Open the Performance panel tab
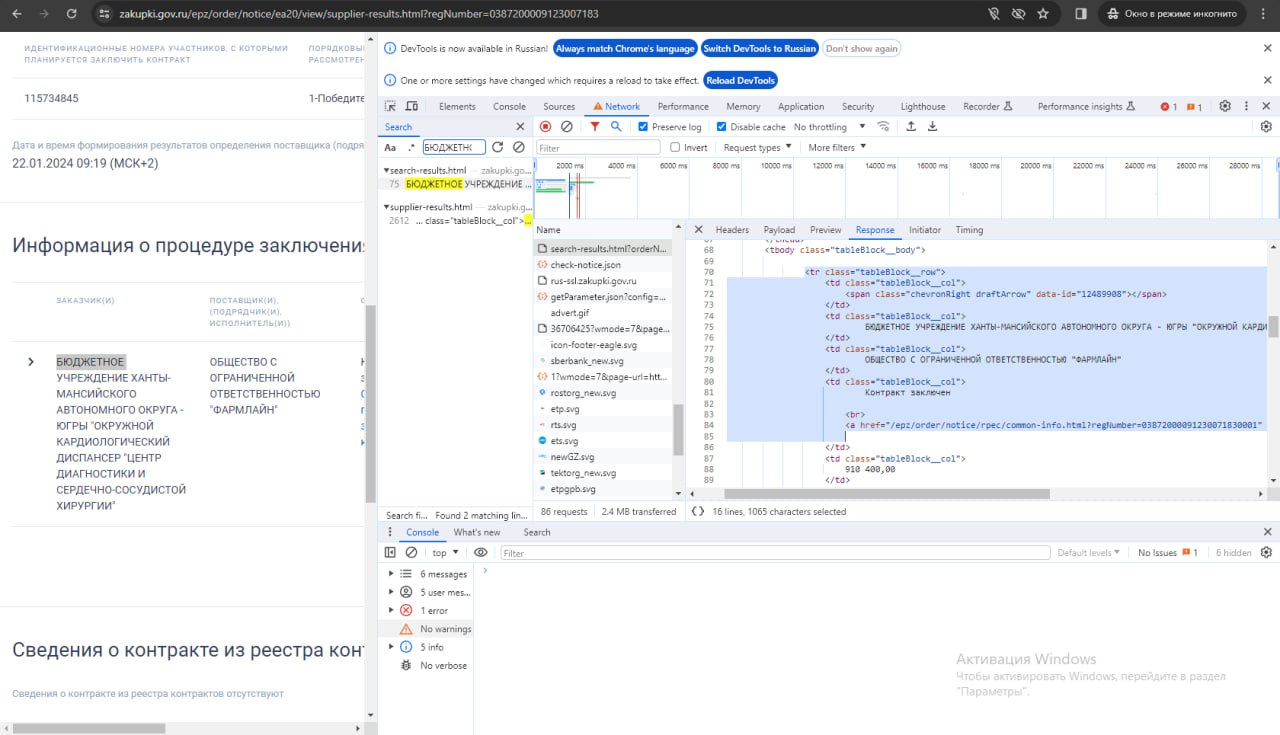Screen dimensions: 1280x735 [683, 106]
